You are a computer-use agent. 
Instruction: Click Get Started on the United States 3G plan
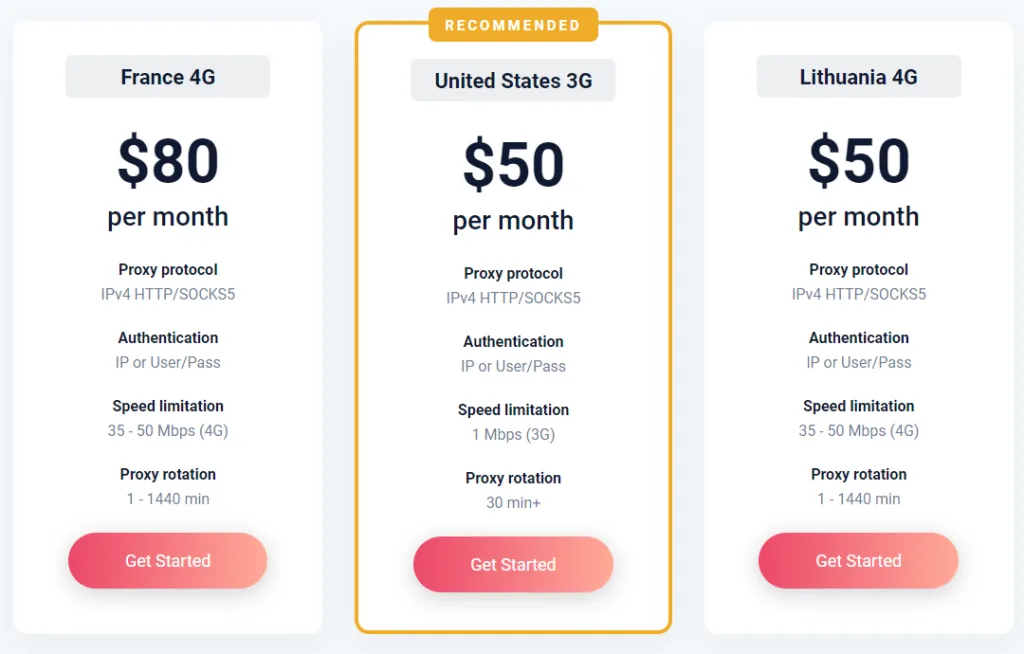tap(513, 565)
